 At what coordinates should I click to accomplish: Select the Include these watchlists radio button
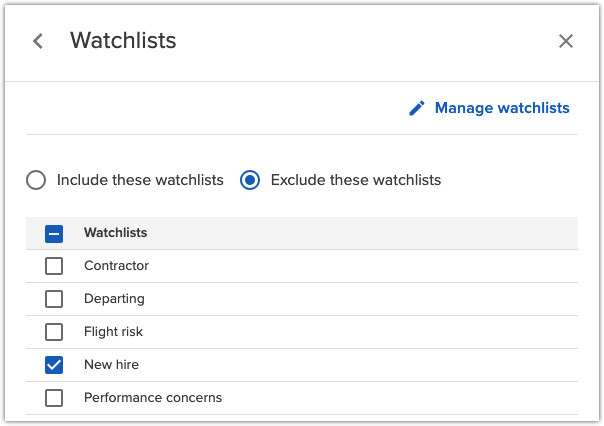36,180
